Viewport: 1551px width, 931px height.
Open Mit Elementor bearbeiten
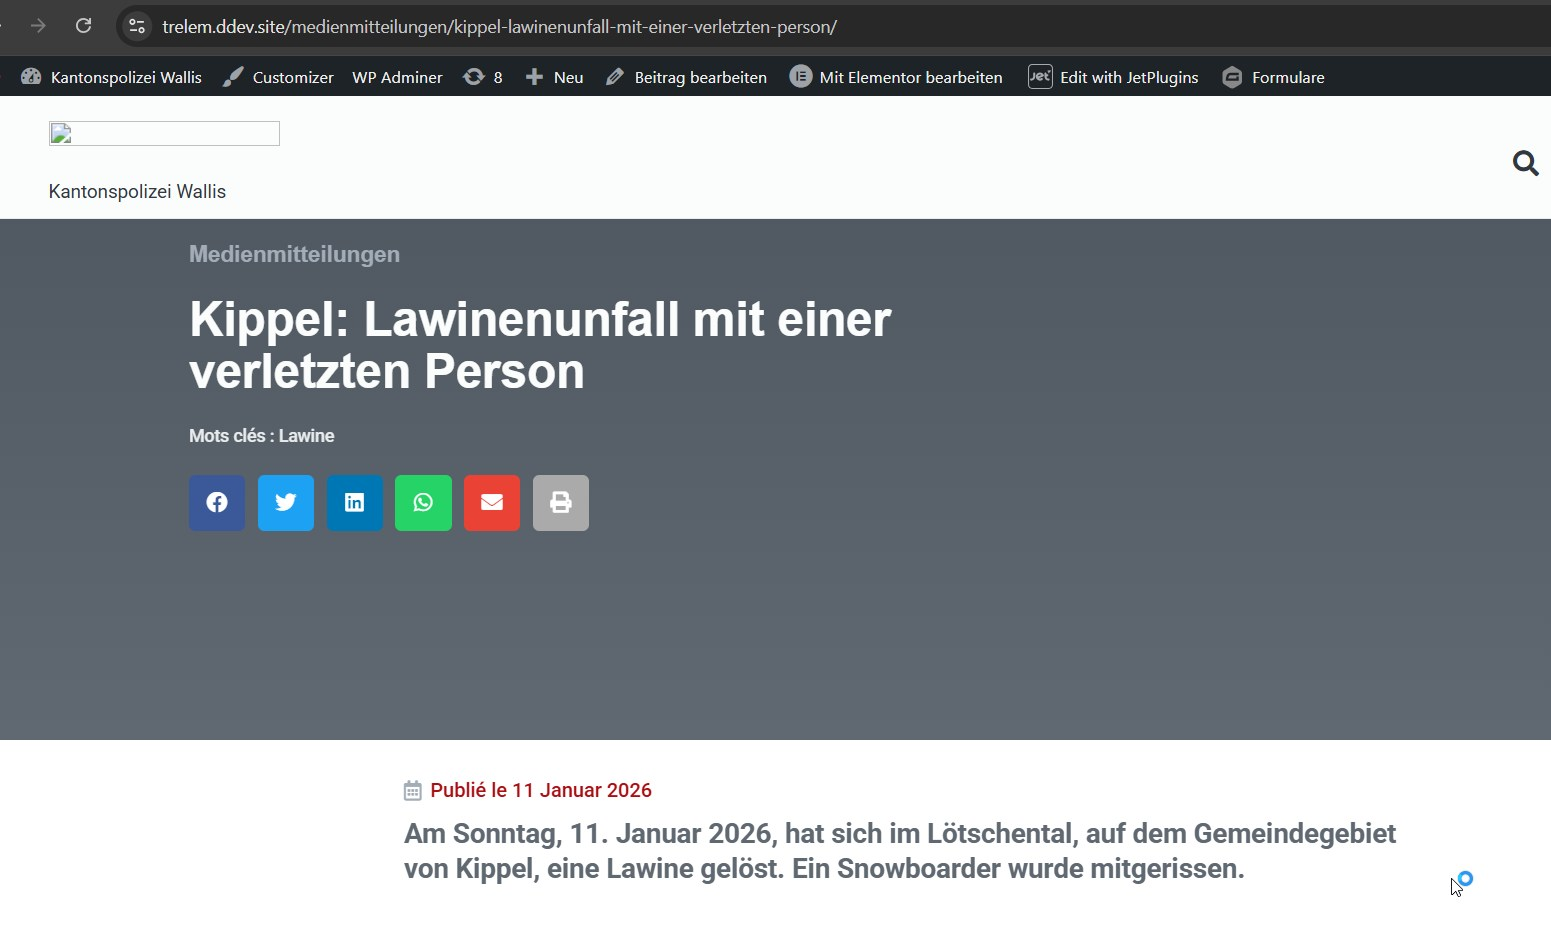tap(897, 77)
